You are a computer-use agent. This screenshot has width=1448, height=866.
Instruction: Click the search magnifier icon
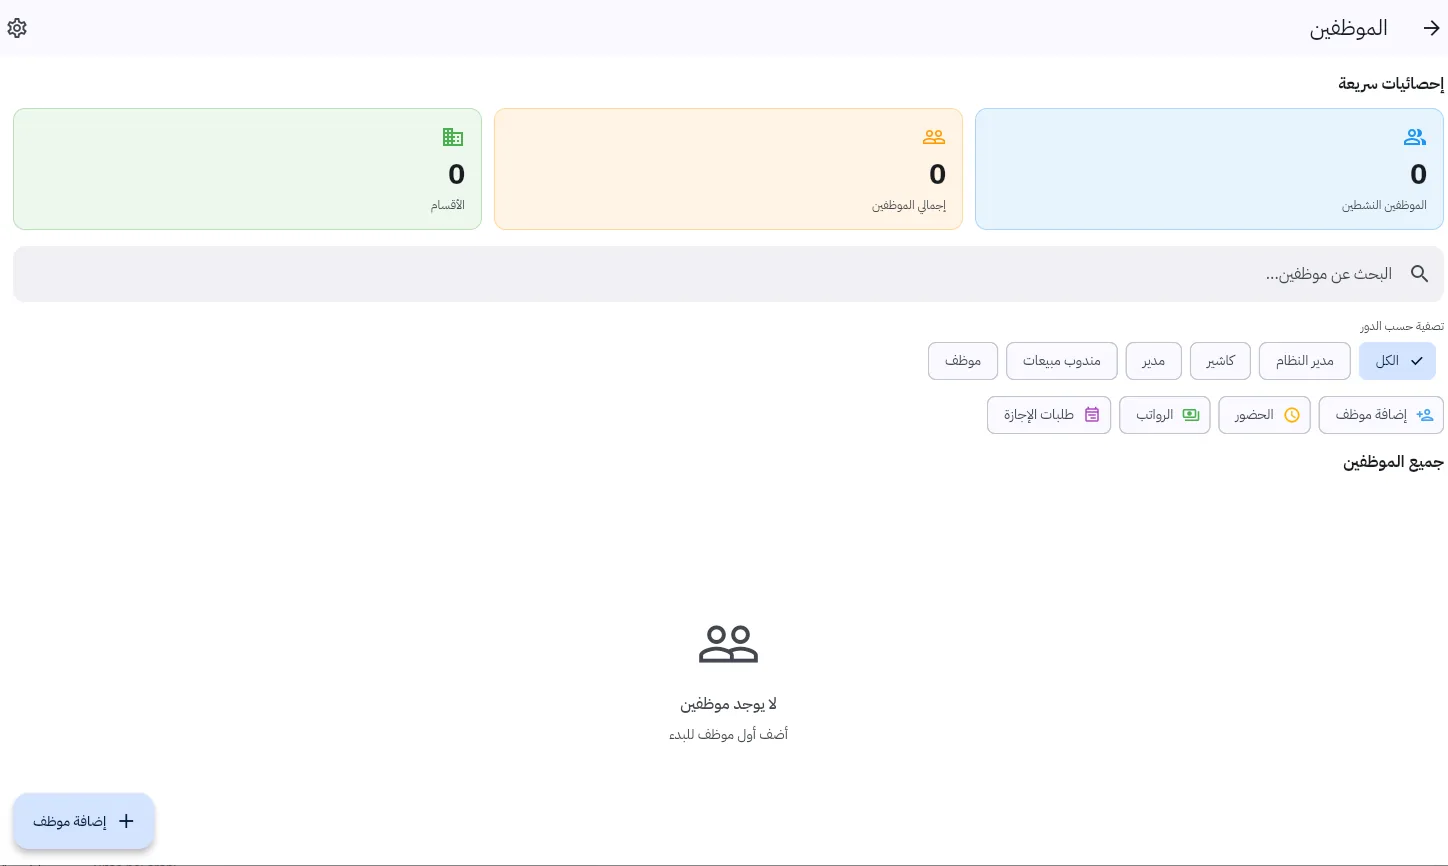1419,274
